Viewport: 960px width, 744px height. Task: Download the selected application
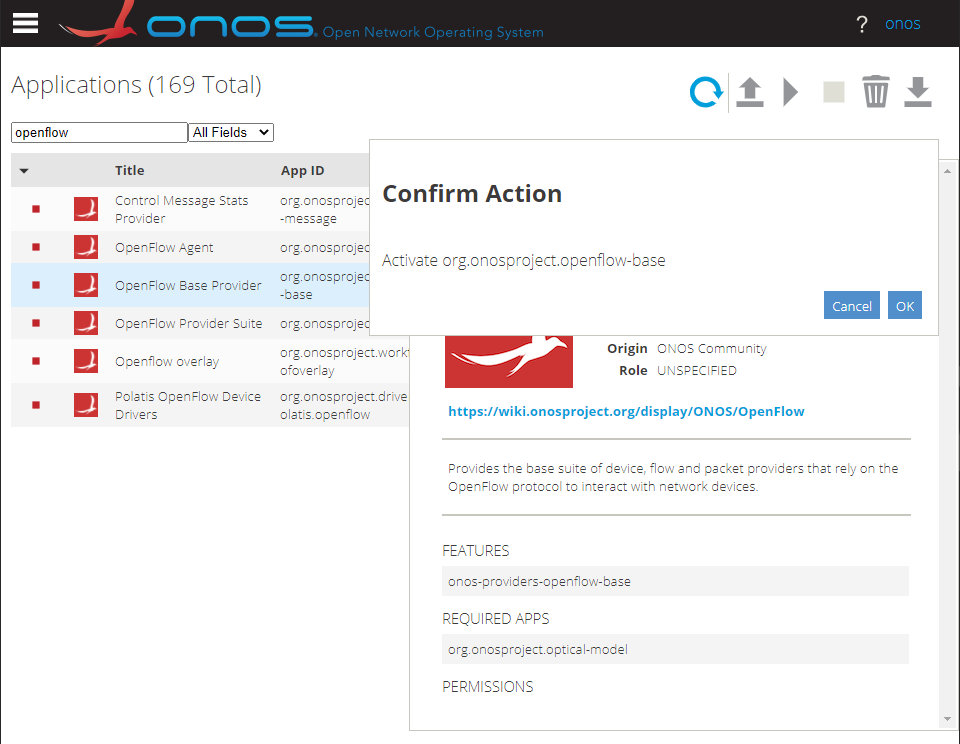(918, 92)
